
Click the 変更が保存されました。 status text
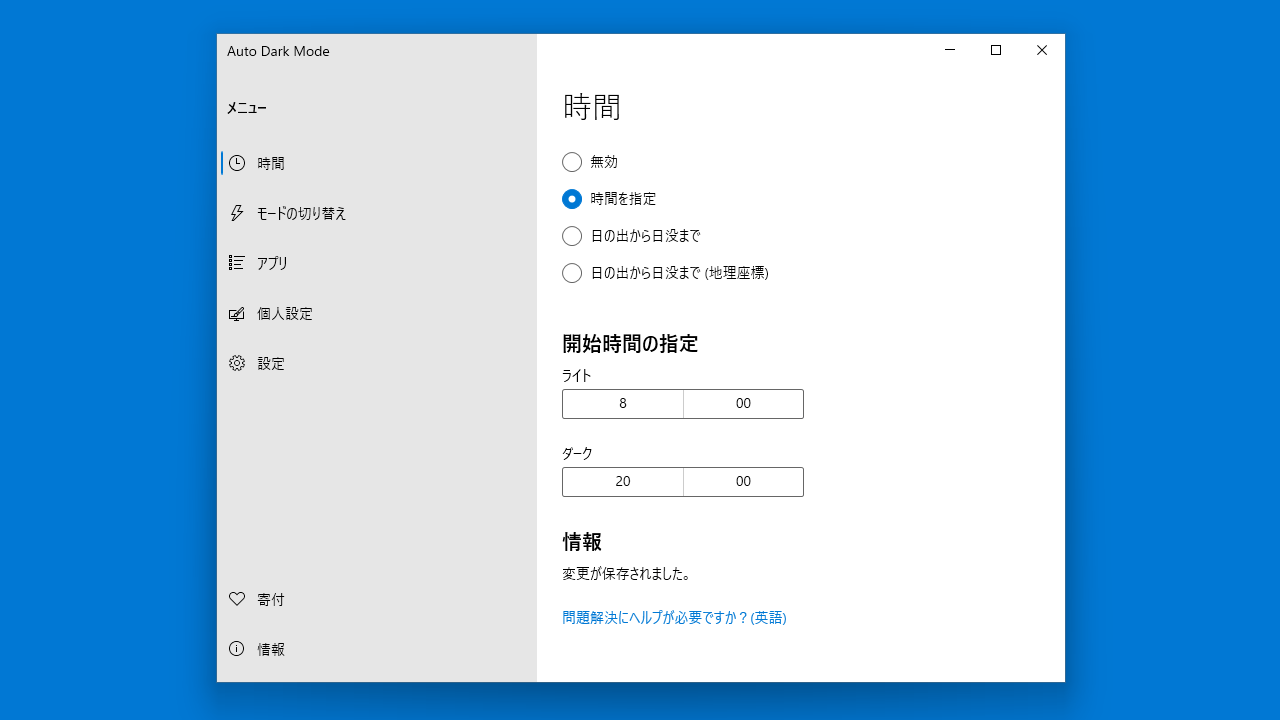click(x=627, y=574)
